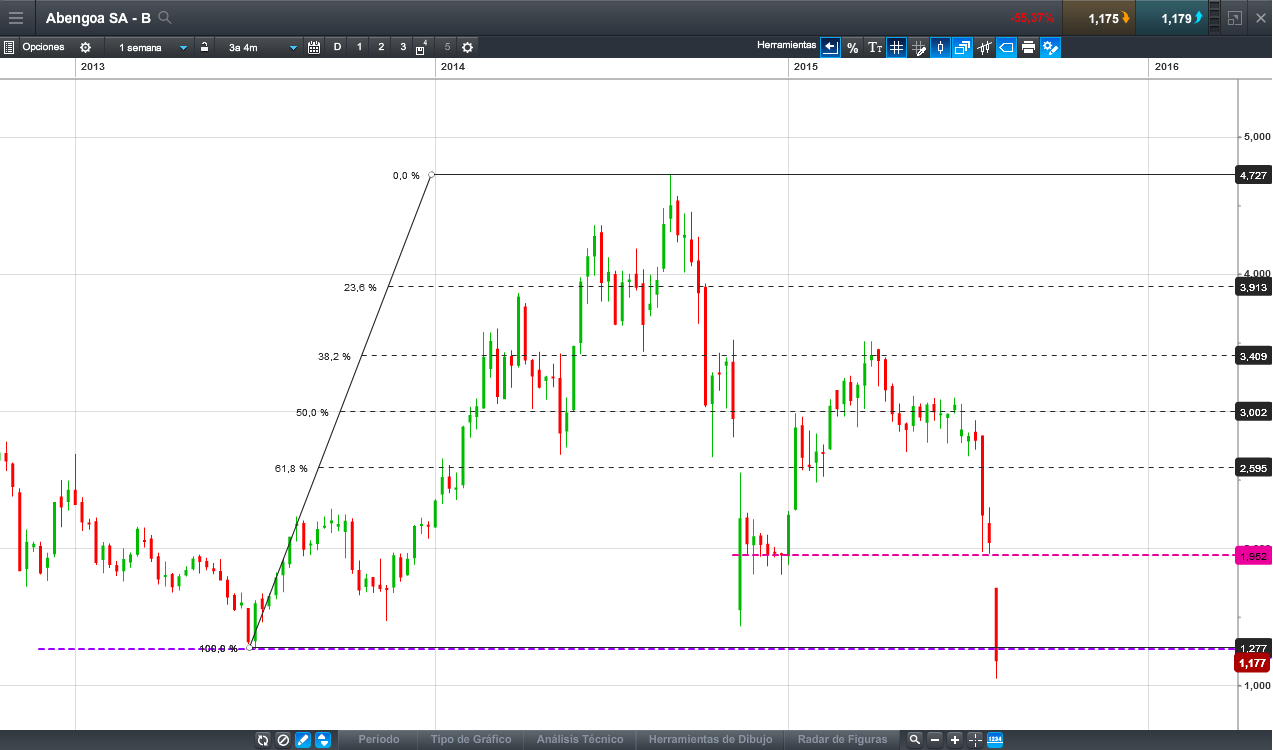Viewport: 1273px width, 750px height.
Task: Select Fibonacci 0,0 % anchor point
Action: click(431, 175)
